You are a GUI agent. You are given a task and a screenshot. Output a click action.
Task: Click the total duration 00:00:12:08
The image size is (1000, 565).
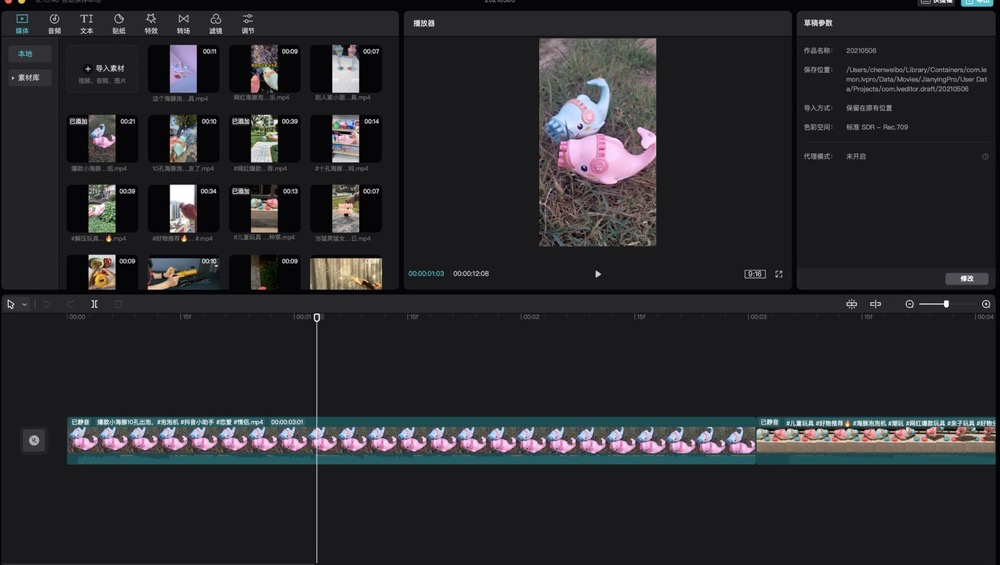[471, 274]
